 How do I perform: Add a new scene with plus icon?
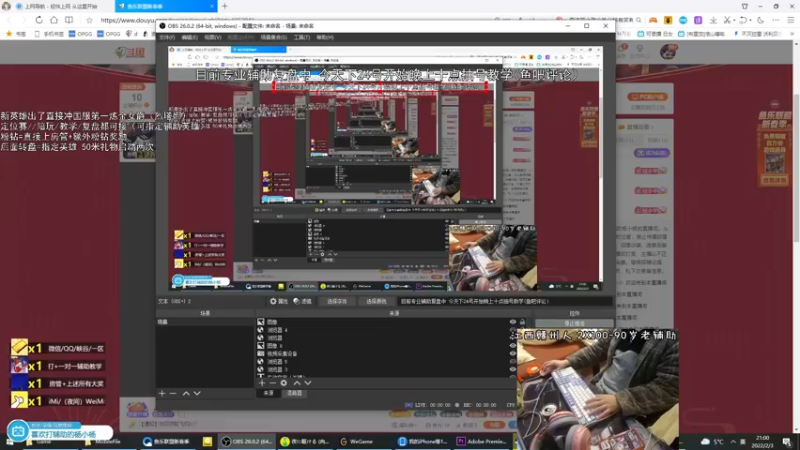162,393
